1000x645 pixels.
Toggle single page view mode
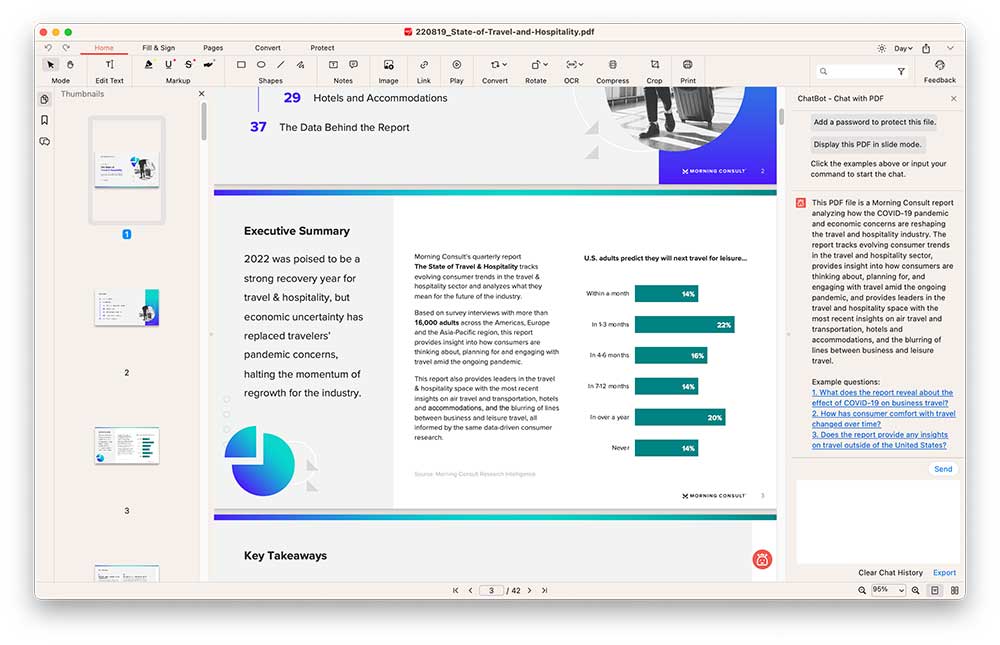pyautogui.click(x=935, y=591)
